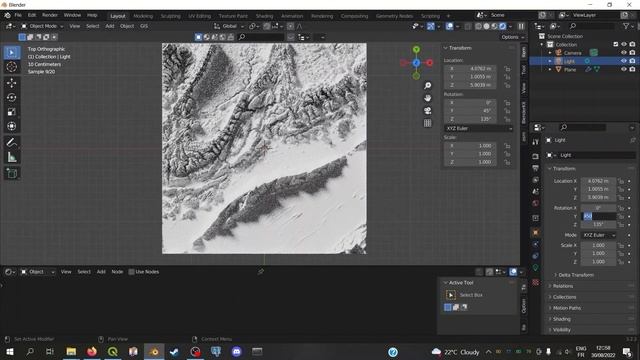Open the Tool properties tab icon
This screenshot has width=640, height=360.
coord(536,142)
